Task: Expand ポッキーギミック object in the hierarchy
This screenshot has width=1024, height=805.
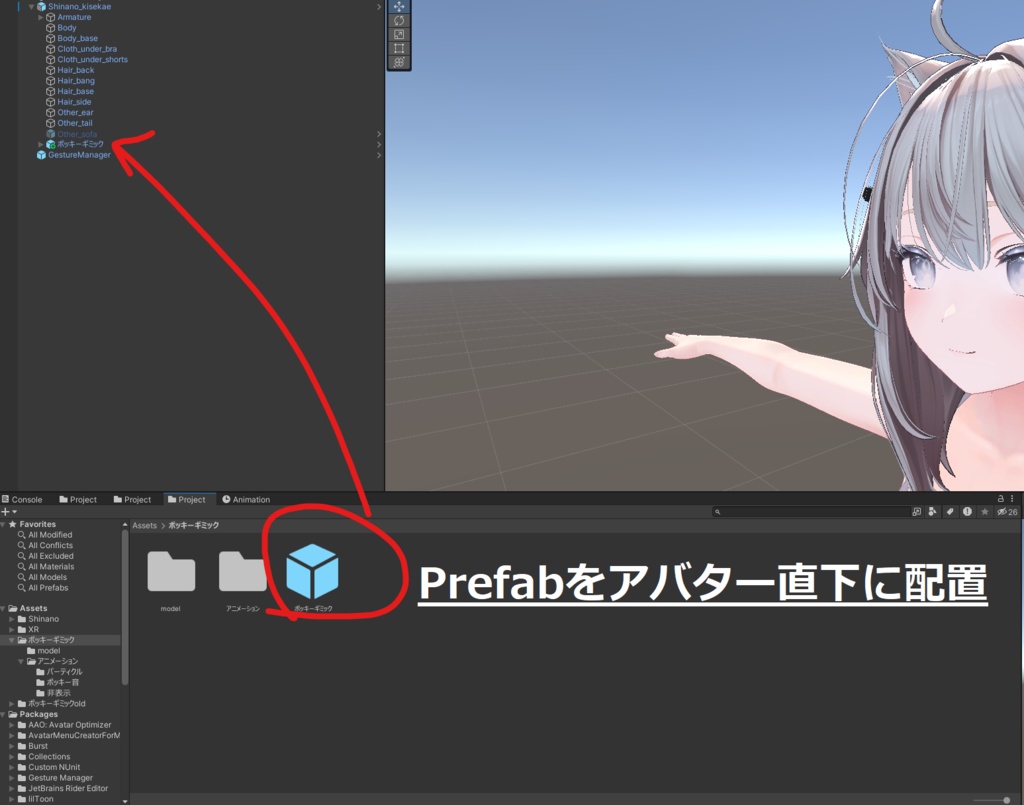Action: pos(40,144)
